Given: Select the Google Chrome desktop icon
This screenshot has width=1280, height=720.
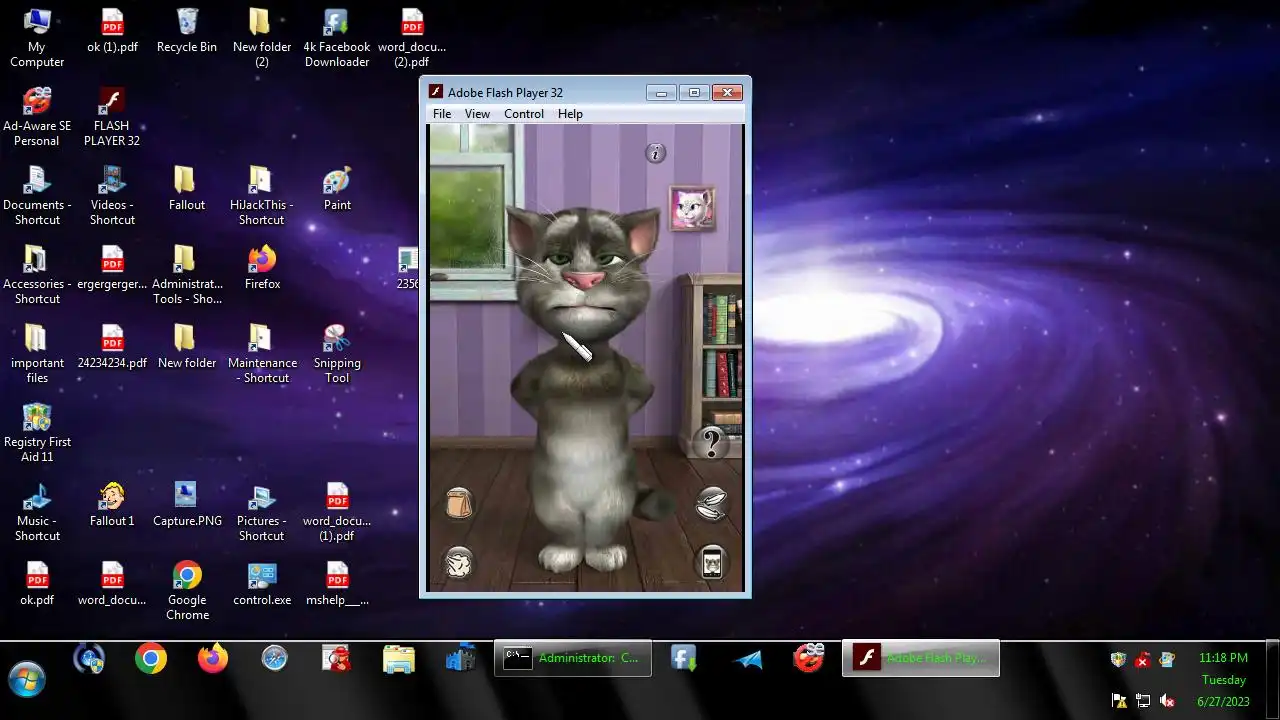Looking at the screenshot, I should point(187,591).
